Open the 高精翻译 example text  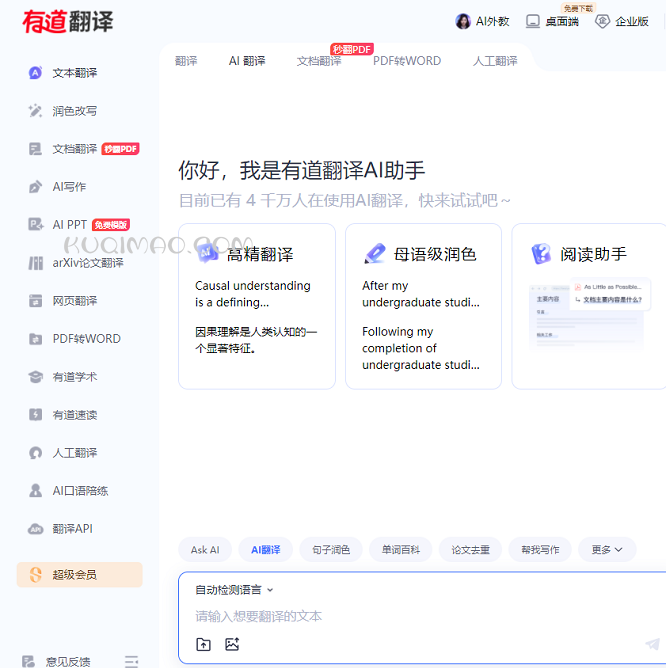[x=256, y=317]
